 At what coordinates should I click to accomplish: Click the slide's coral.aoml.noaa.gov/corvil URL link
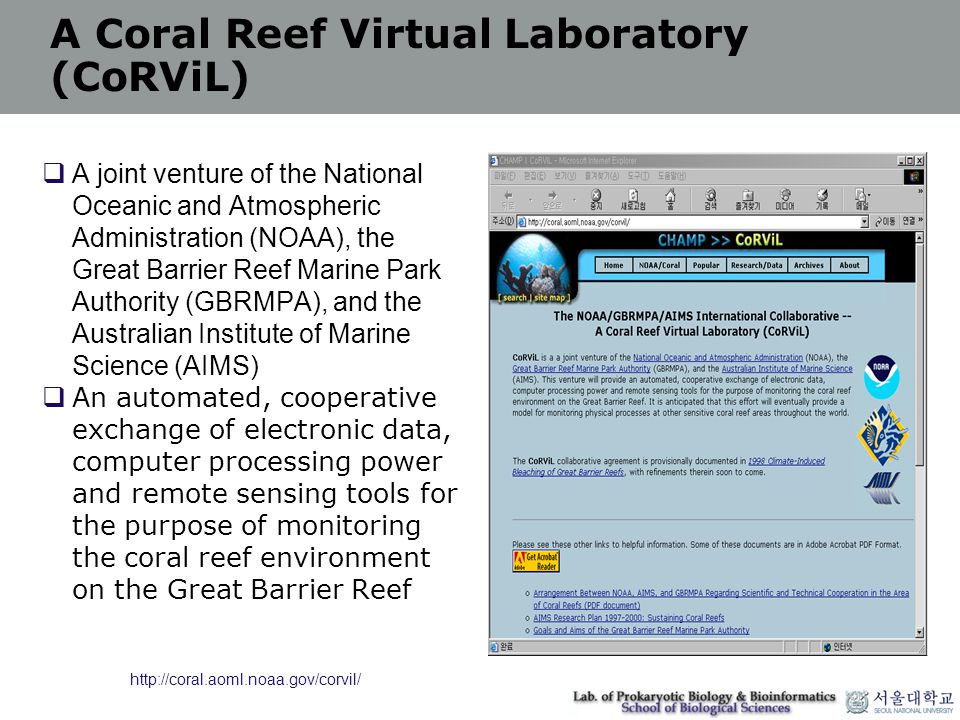click(x=246, y=679)
